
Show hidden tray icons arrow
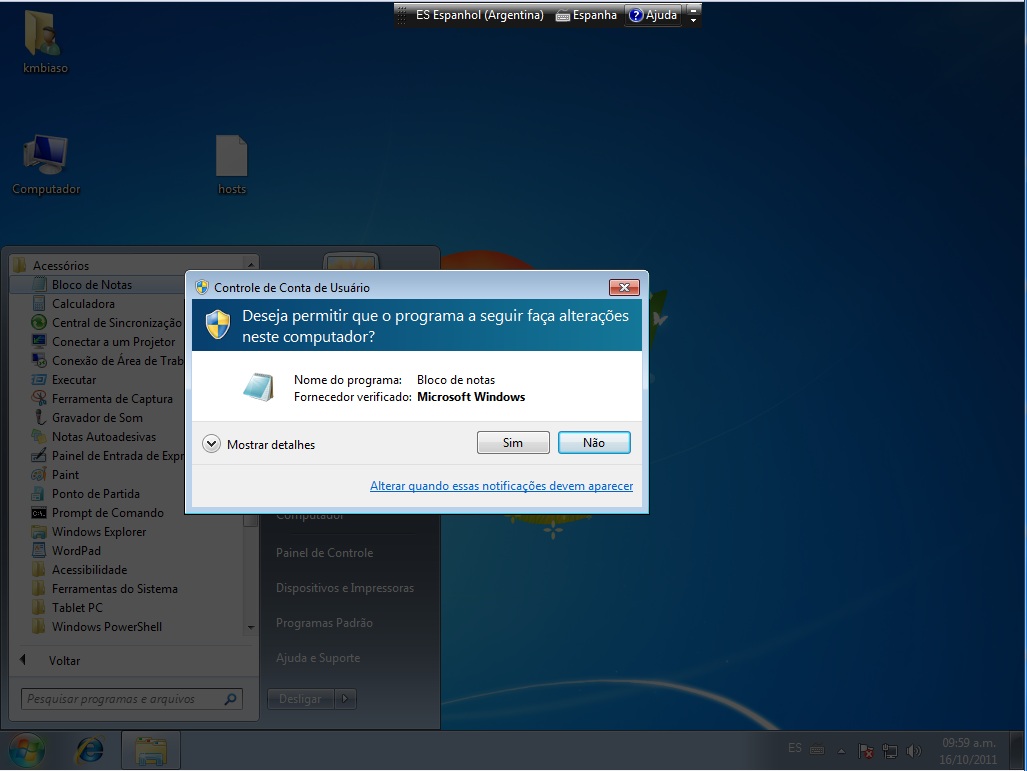842,751
